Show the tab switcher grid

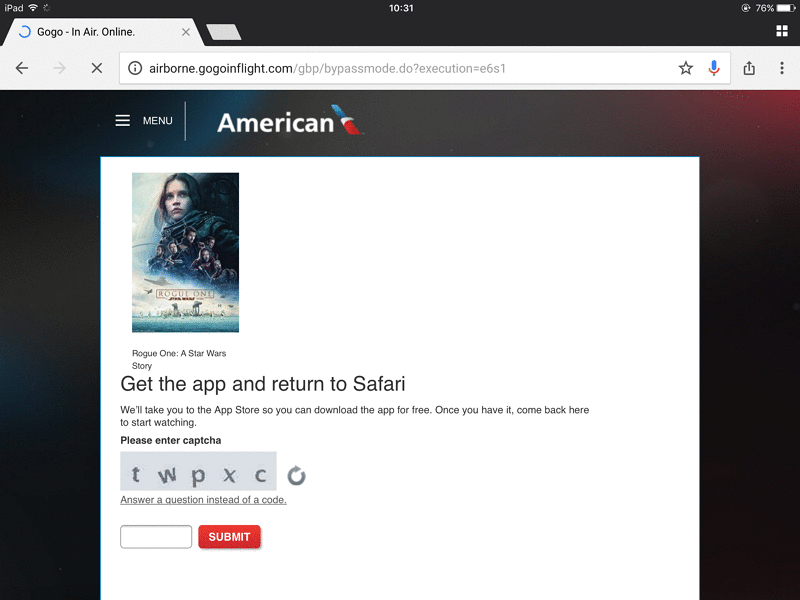782,31
